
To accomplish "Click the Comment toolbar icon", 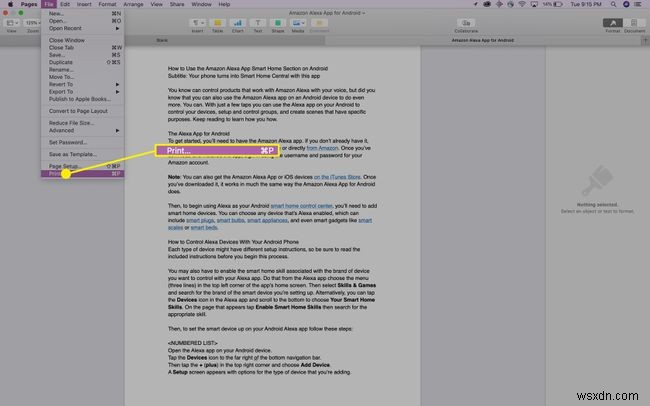I will (319, 23).
